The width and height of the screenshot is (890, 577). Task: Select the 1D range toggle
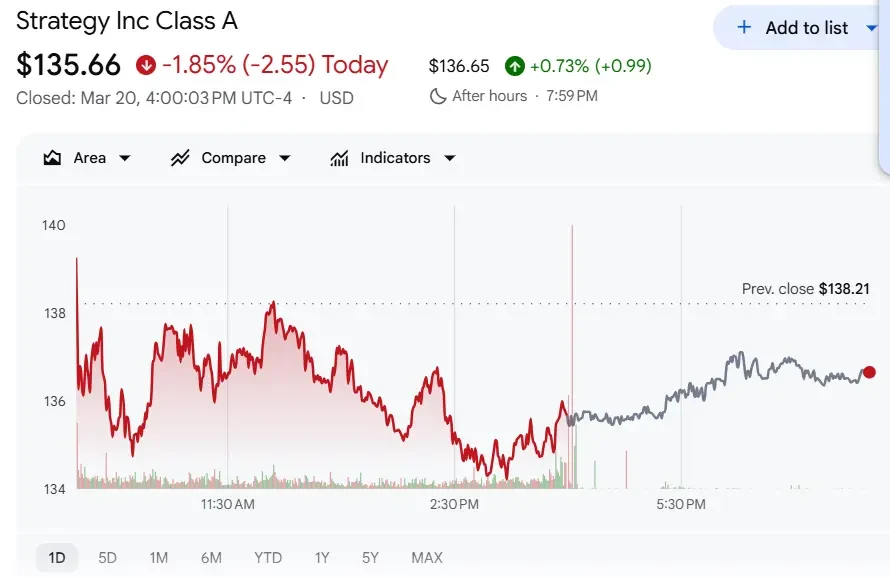(56, 557)
